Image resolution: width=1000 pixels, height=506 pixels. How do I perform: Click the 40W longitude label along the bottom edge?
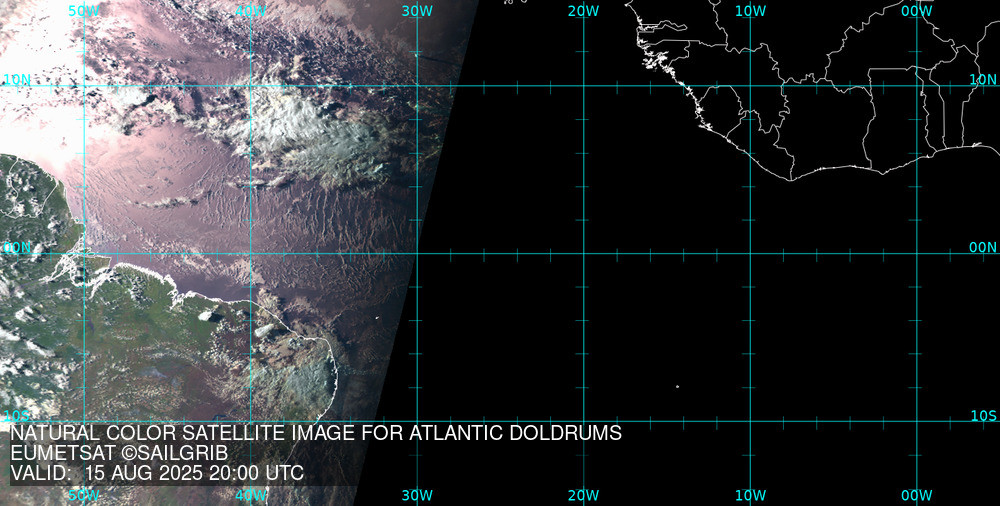pos(251,495)
